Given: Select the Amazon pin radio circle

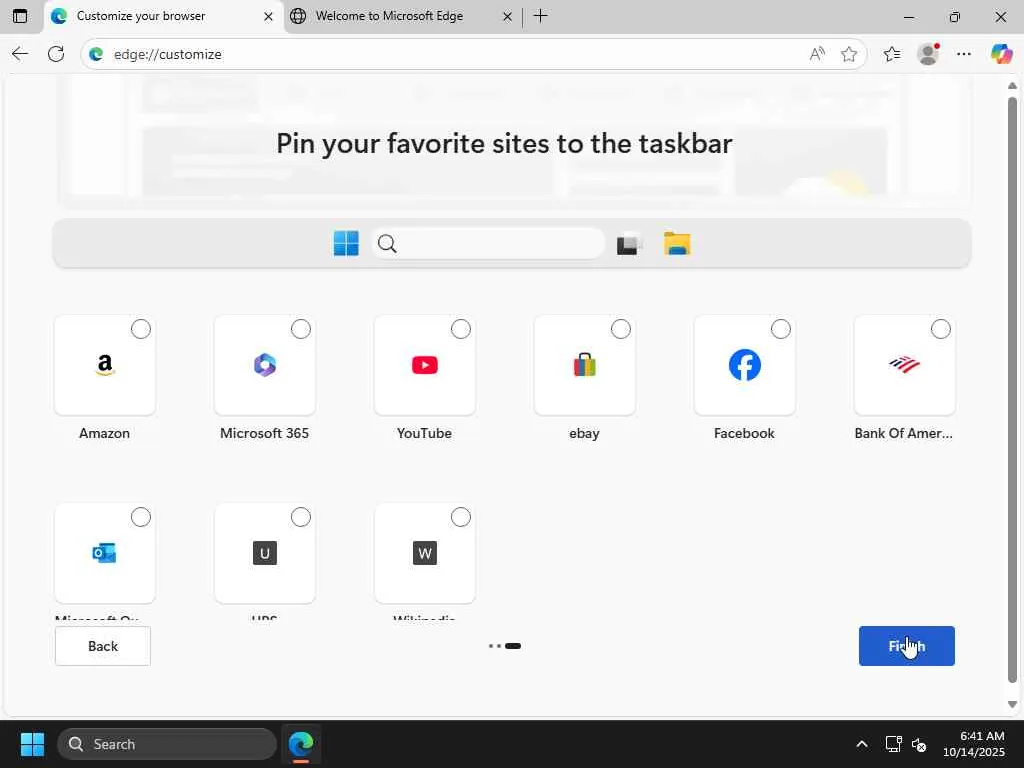Looking at the screenshot, I should [x=140, y=329].
